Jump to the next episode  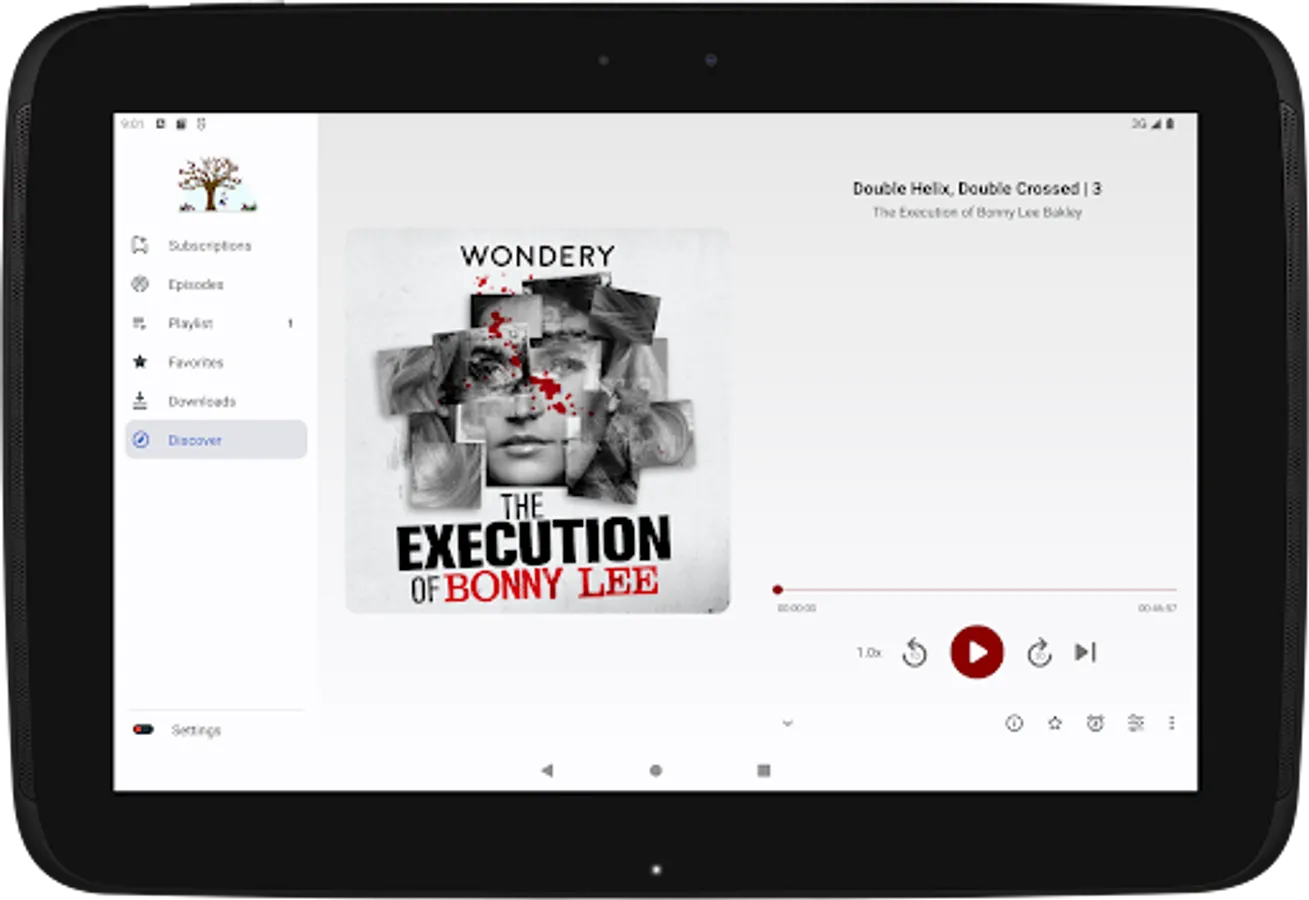(x=1085, y=652)
